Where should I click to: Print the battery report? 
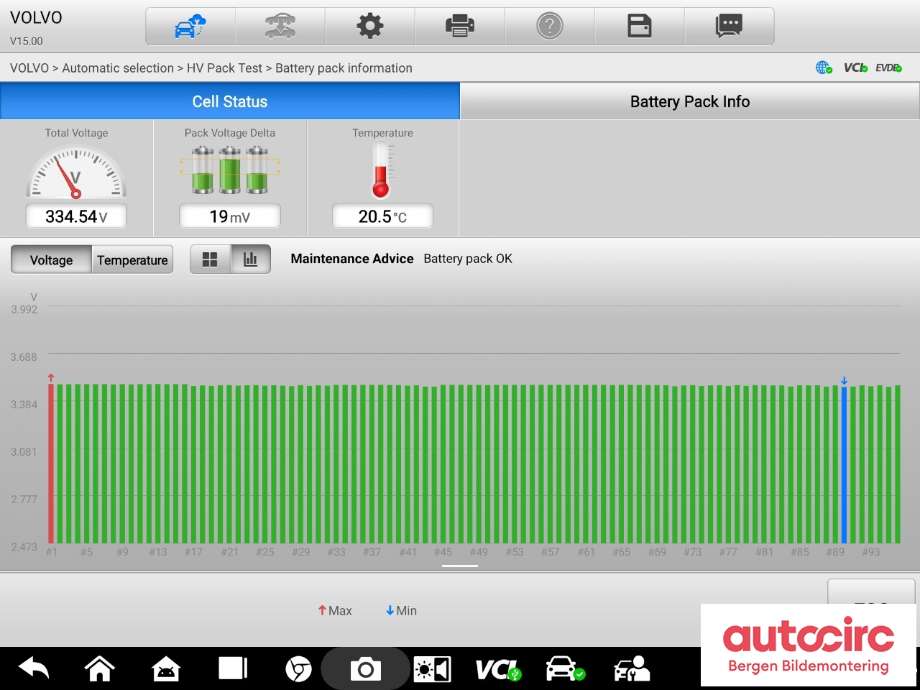coord(459,26)
